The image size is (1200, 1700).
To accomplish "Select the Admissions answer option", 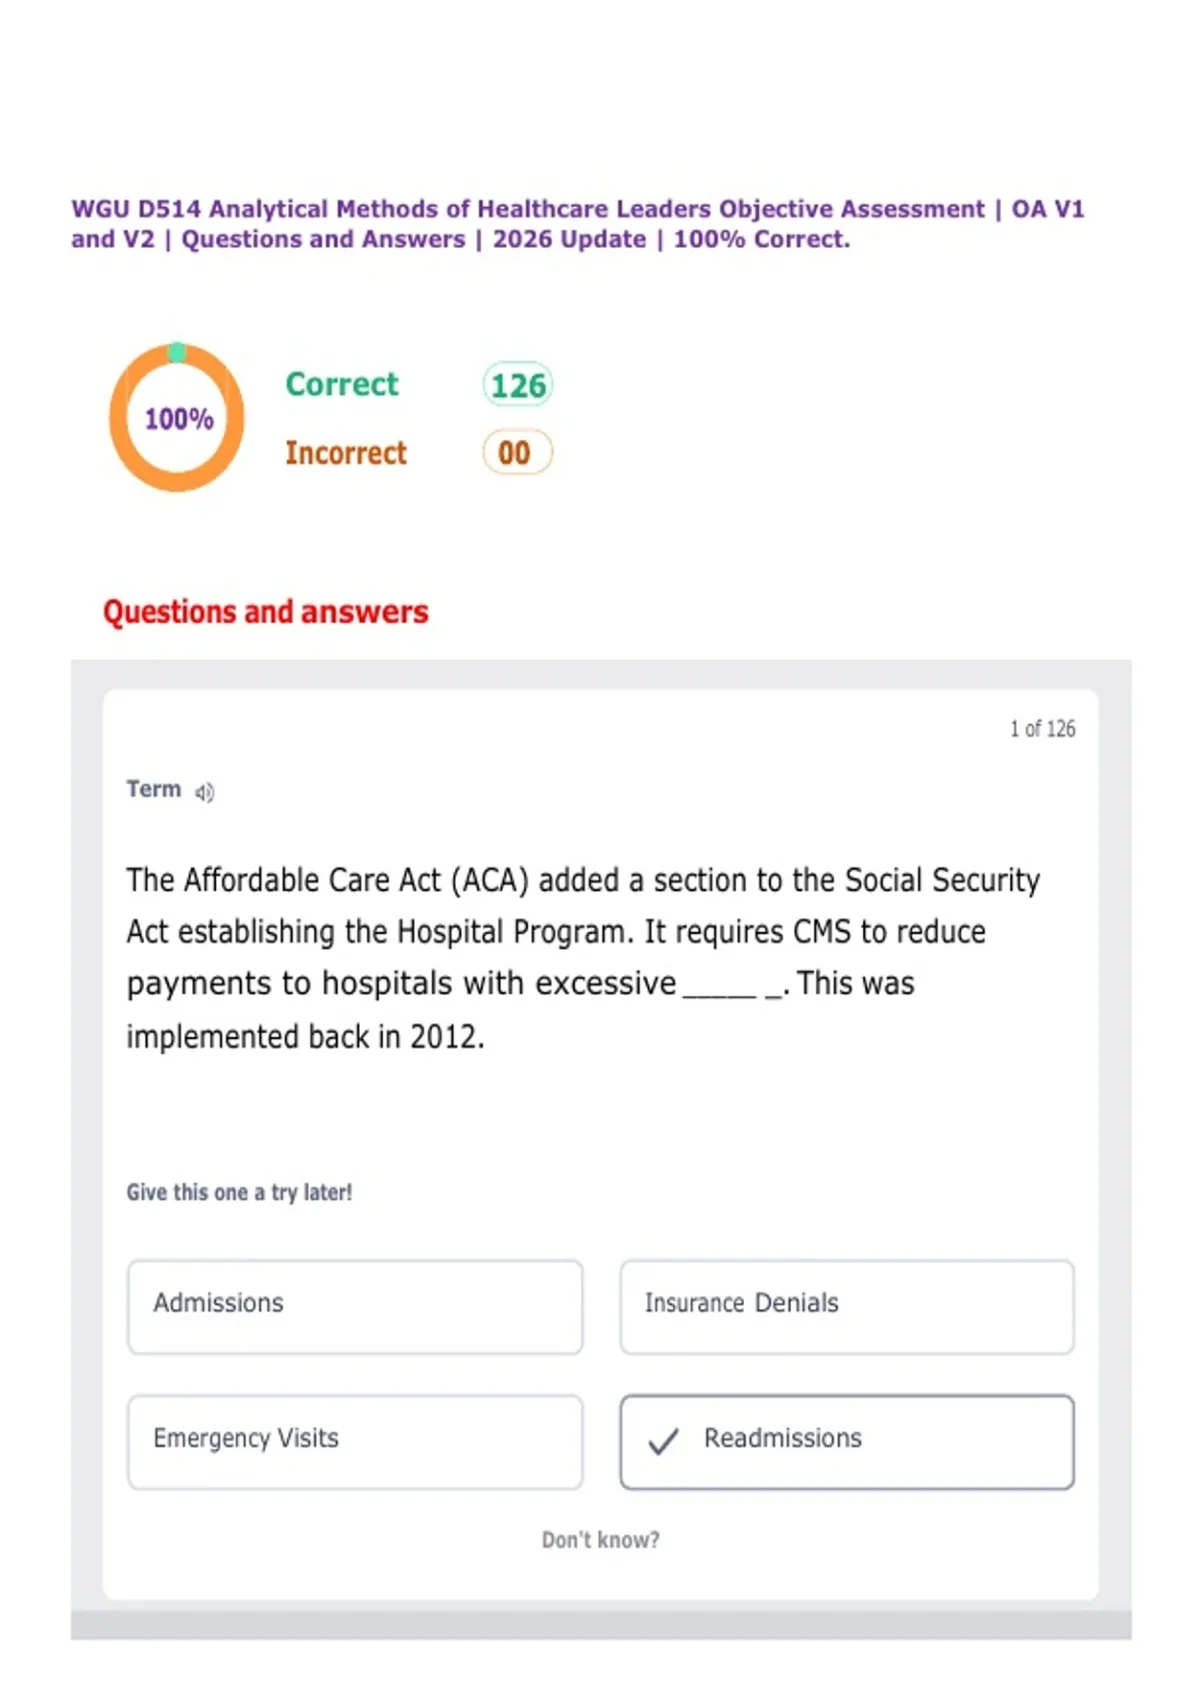I will coord(355,1307).
